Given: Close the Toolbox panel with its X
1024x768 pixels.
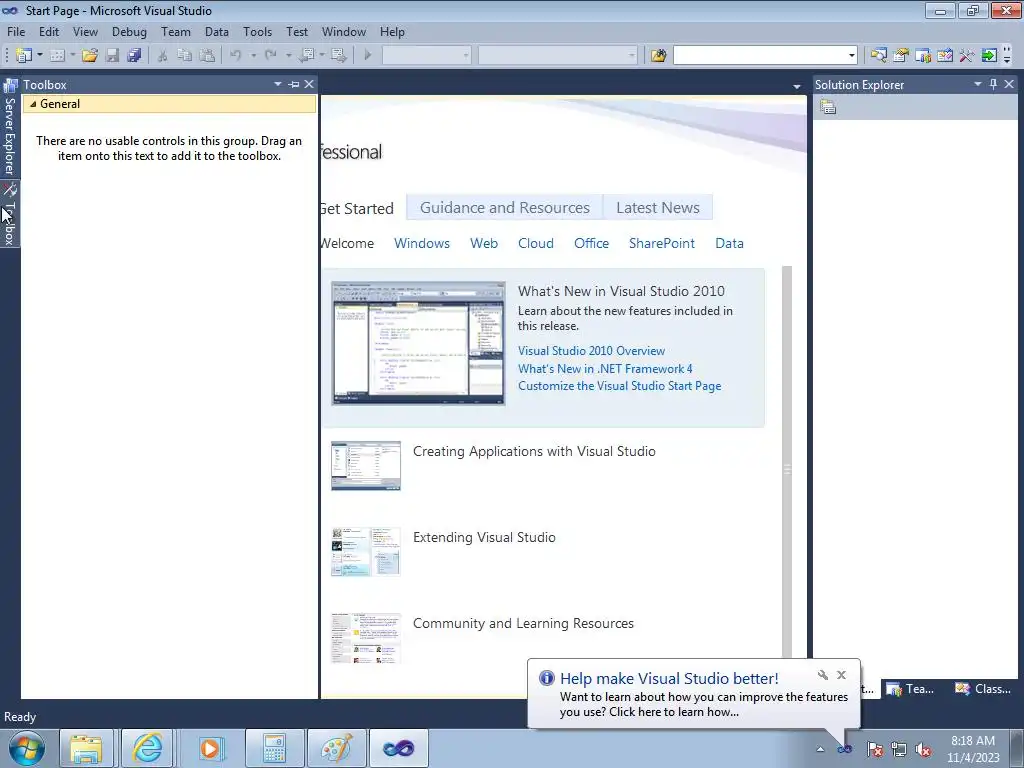Looking at the screenshot, I should coord(309,84).
